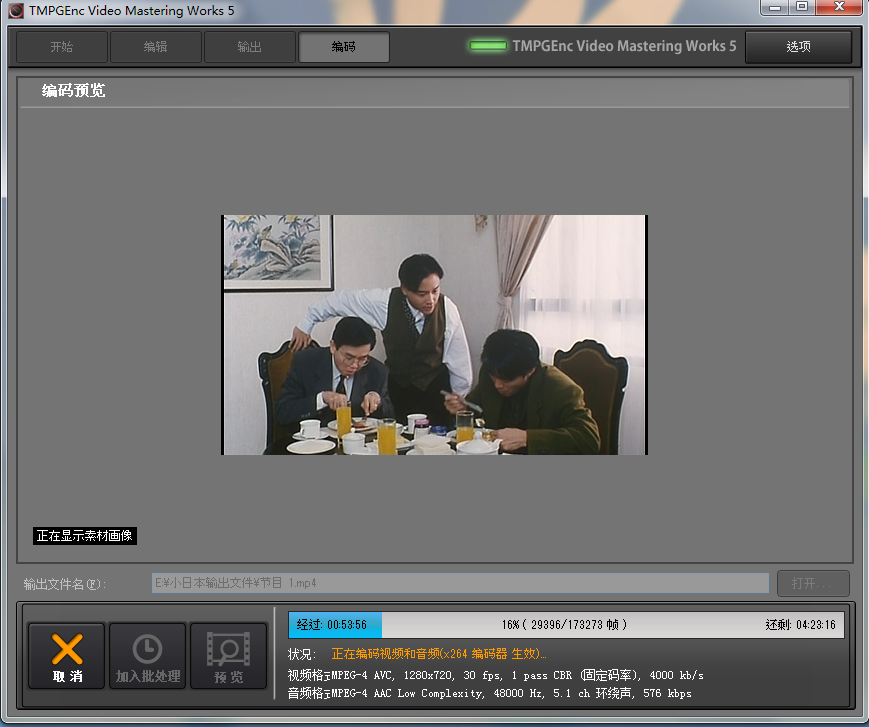
Task: Maximize the TMPGEnc window
Action: click(x=801, y=7)
